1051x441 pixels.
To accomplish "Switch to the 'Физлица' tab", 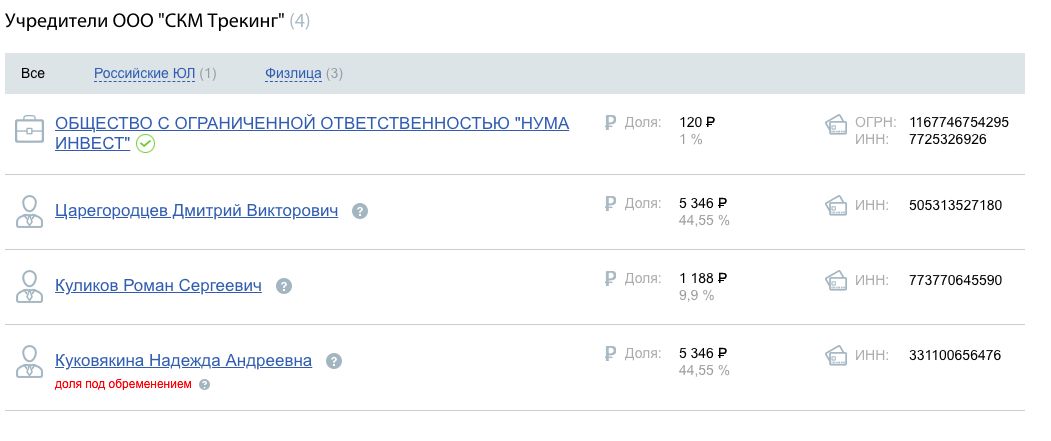I will coord(293,73).
